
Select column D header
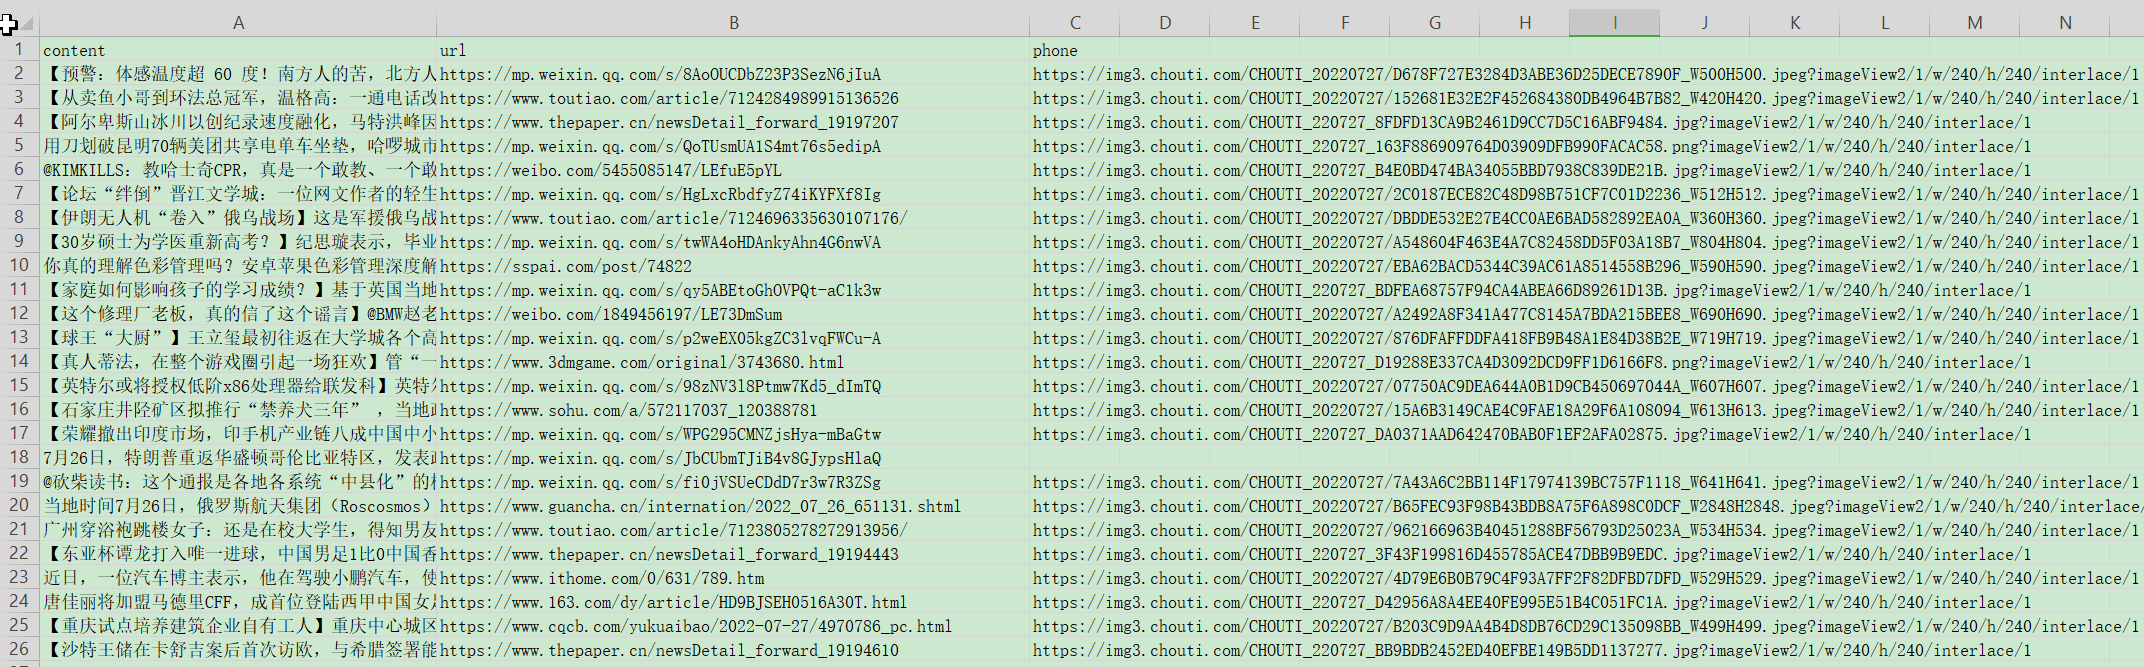point(1165,22)
